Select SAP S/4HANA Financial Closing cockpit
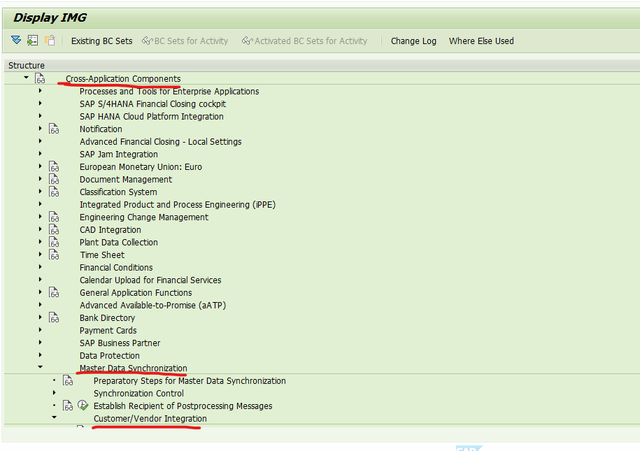The width and height of the screenshot is (640, 451). (152, 104)
